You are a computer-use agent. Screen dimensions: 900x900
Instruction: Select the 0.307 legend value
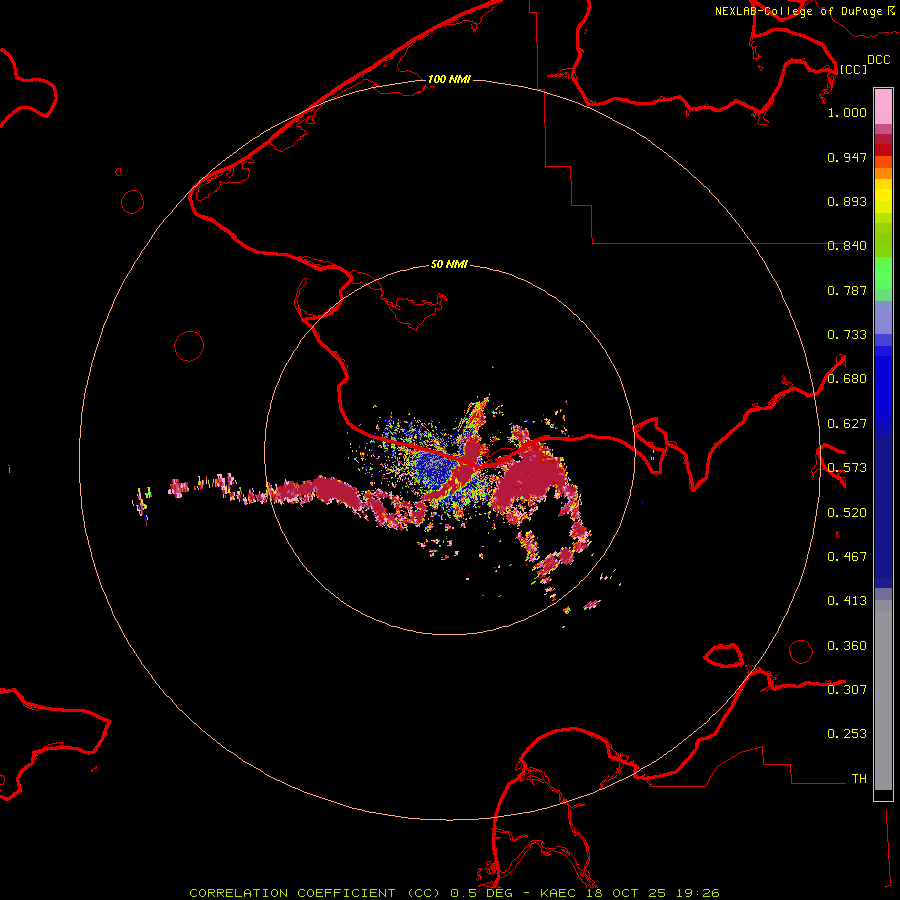coord(847,690)
